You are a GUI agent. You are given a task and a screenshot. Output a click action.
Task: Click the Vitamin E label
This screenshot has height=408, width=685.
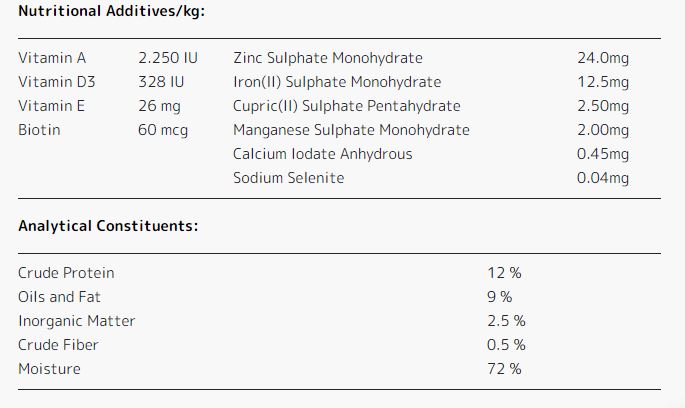point(51,106)
